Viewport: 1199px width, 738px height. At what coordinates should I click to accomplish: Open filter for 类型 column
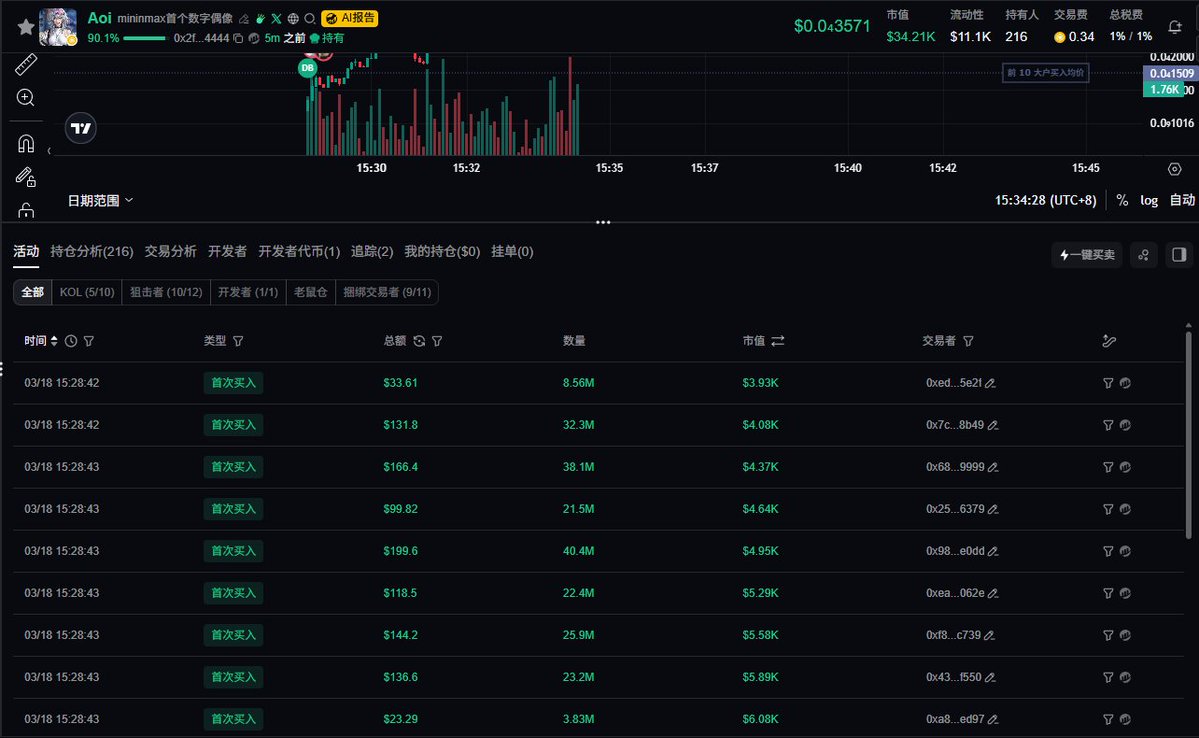point(238,341)
